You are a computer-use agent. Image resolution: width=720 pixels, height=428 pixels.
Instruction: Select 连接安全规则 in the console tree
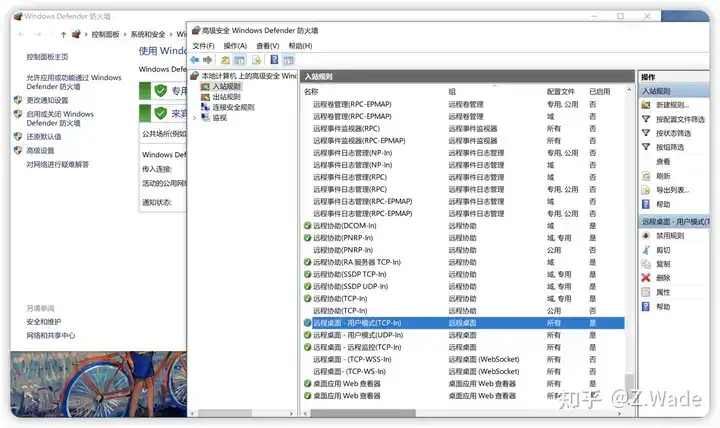click(x=233, y=107)
